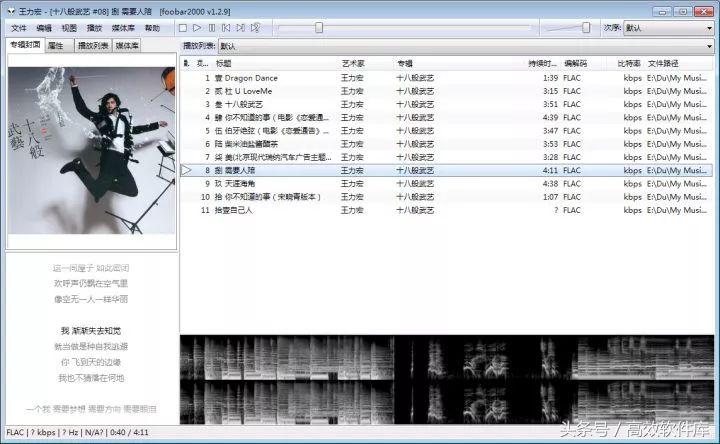720x444 pixels.
Task: Open the 视图 menu
Action: click(x=69, y=28)
